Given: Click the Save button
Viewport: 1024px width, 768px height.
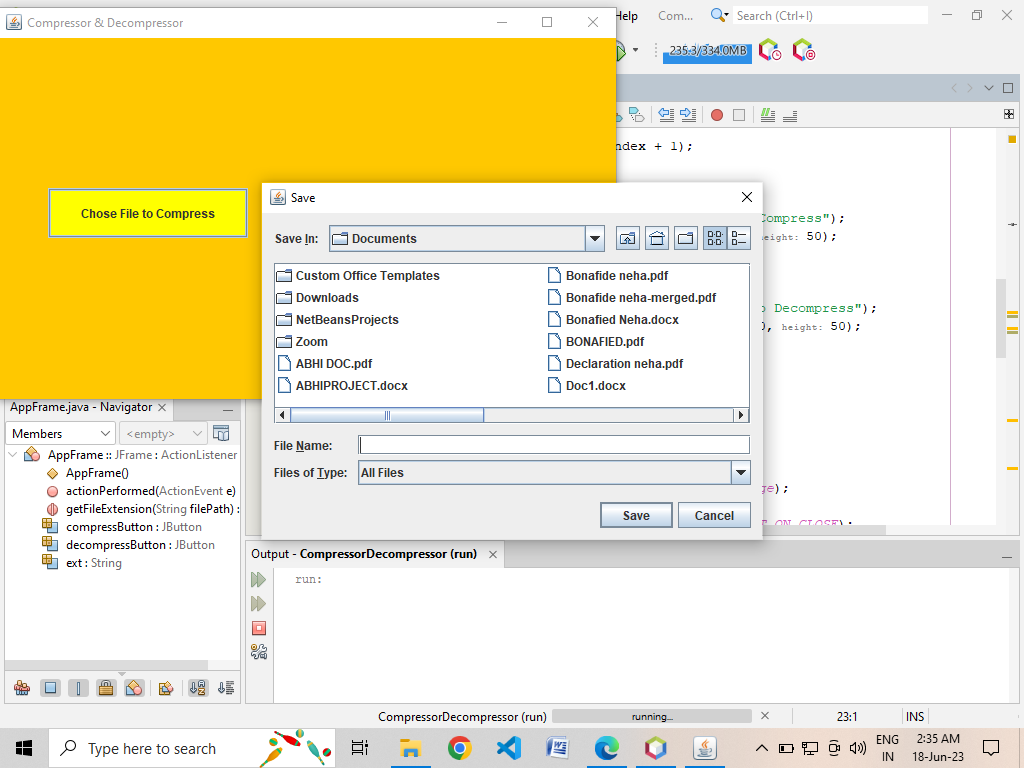Looking at the screenshot, I should 636,515.
